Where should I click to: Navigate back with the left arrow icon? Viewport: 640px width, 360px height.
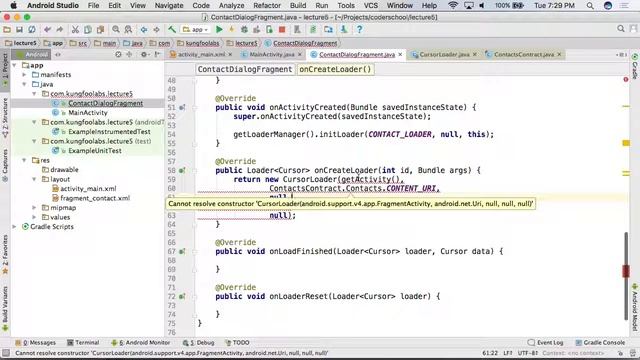[144, 29]
